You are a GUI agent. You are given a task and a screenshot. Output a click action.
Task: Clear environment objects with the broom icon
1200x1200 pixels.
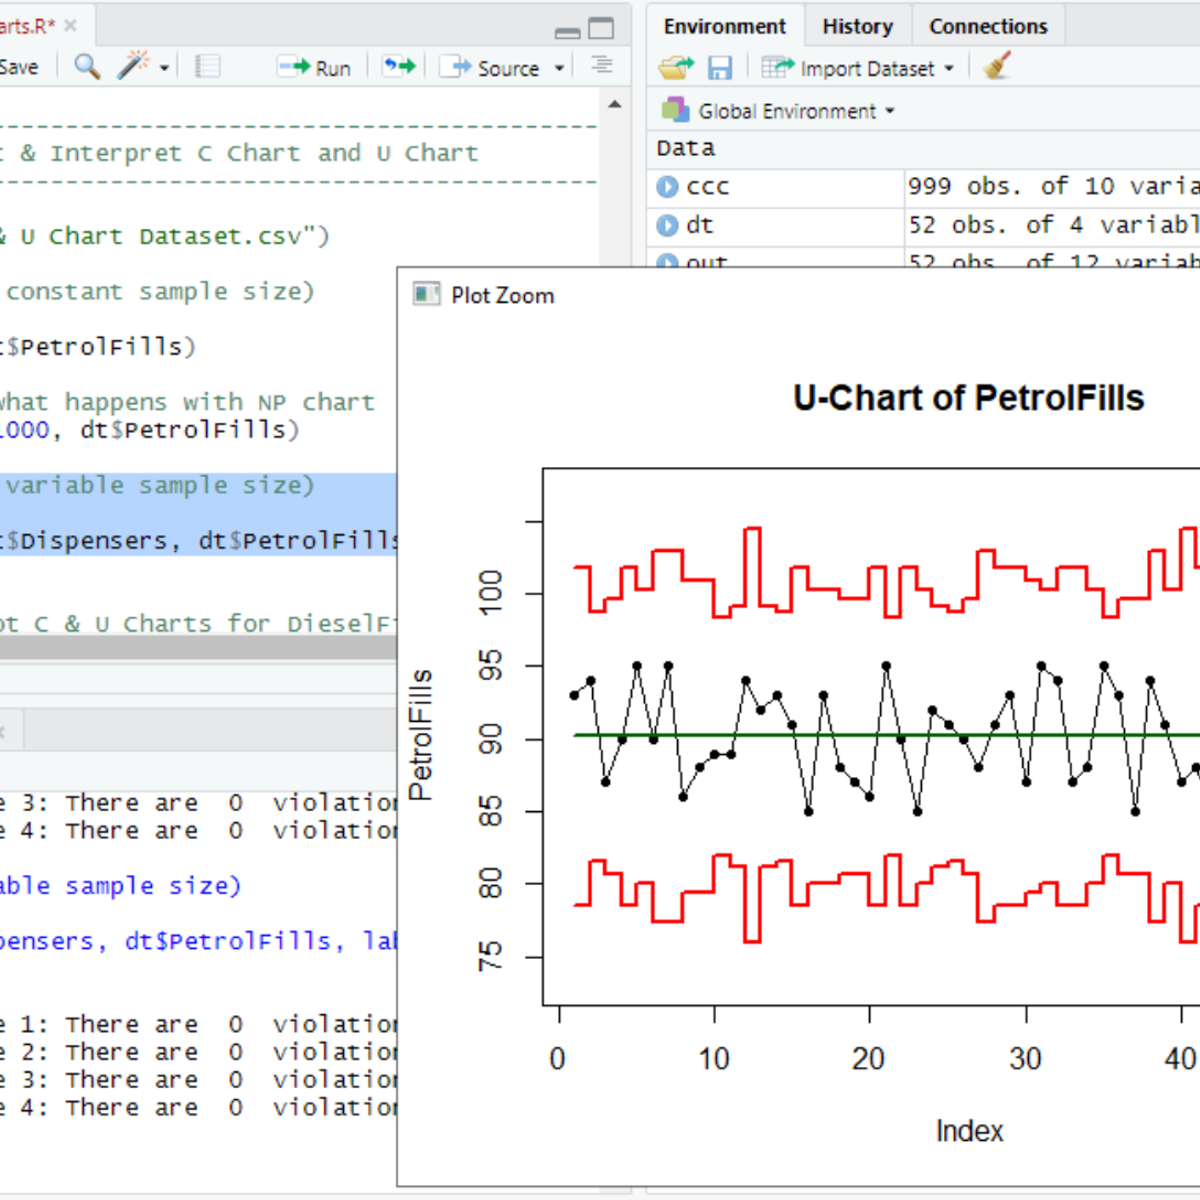996,67
